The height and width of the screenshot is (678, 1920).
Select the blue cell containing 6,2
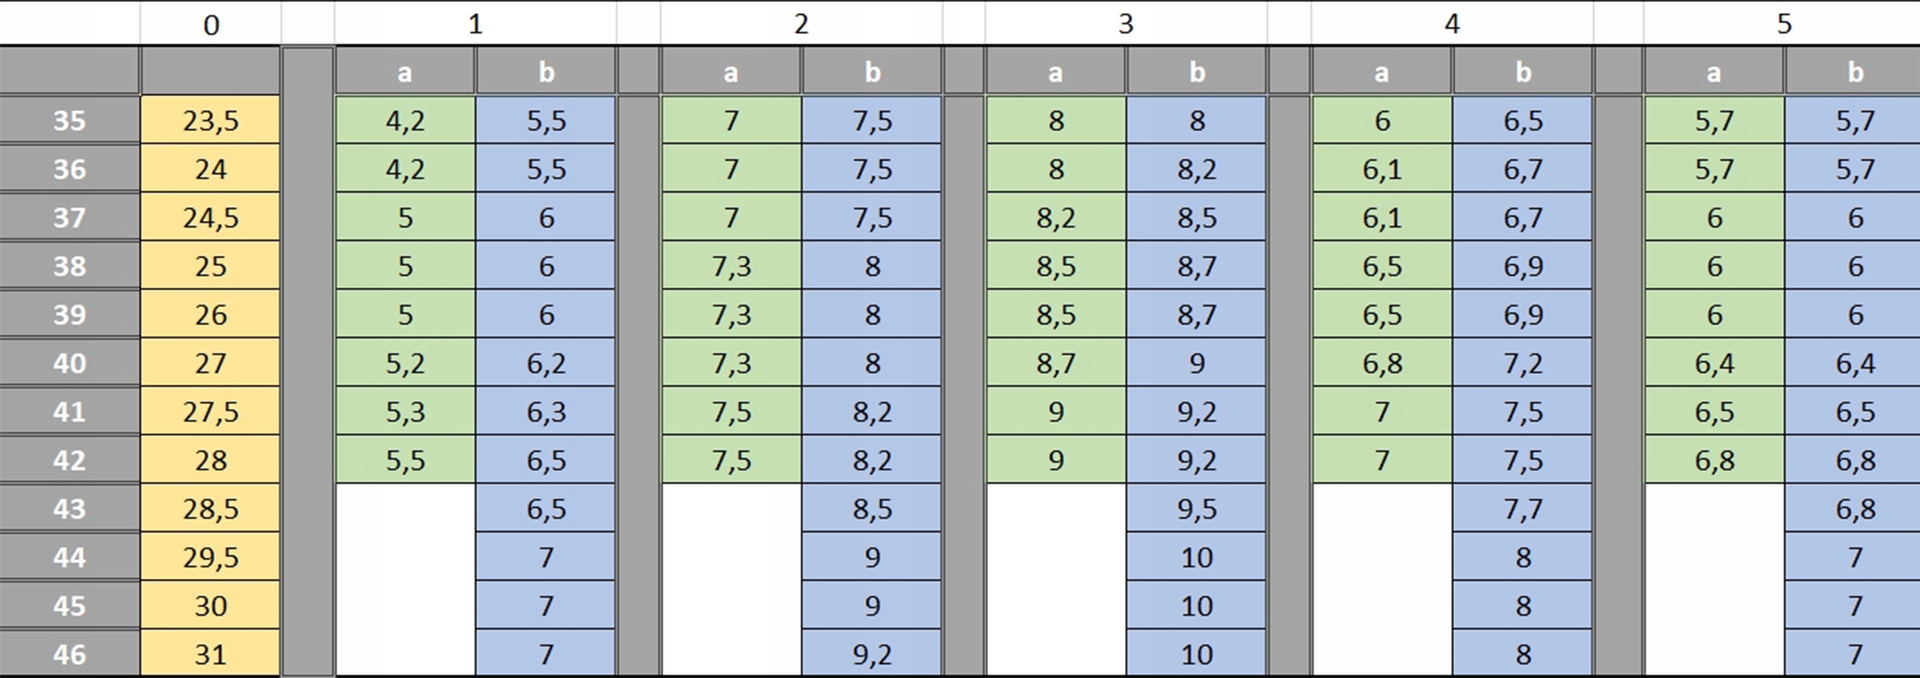[x=546, y=363]
